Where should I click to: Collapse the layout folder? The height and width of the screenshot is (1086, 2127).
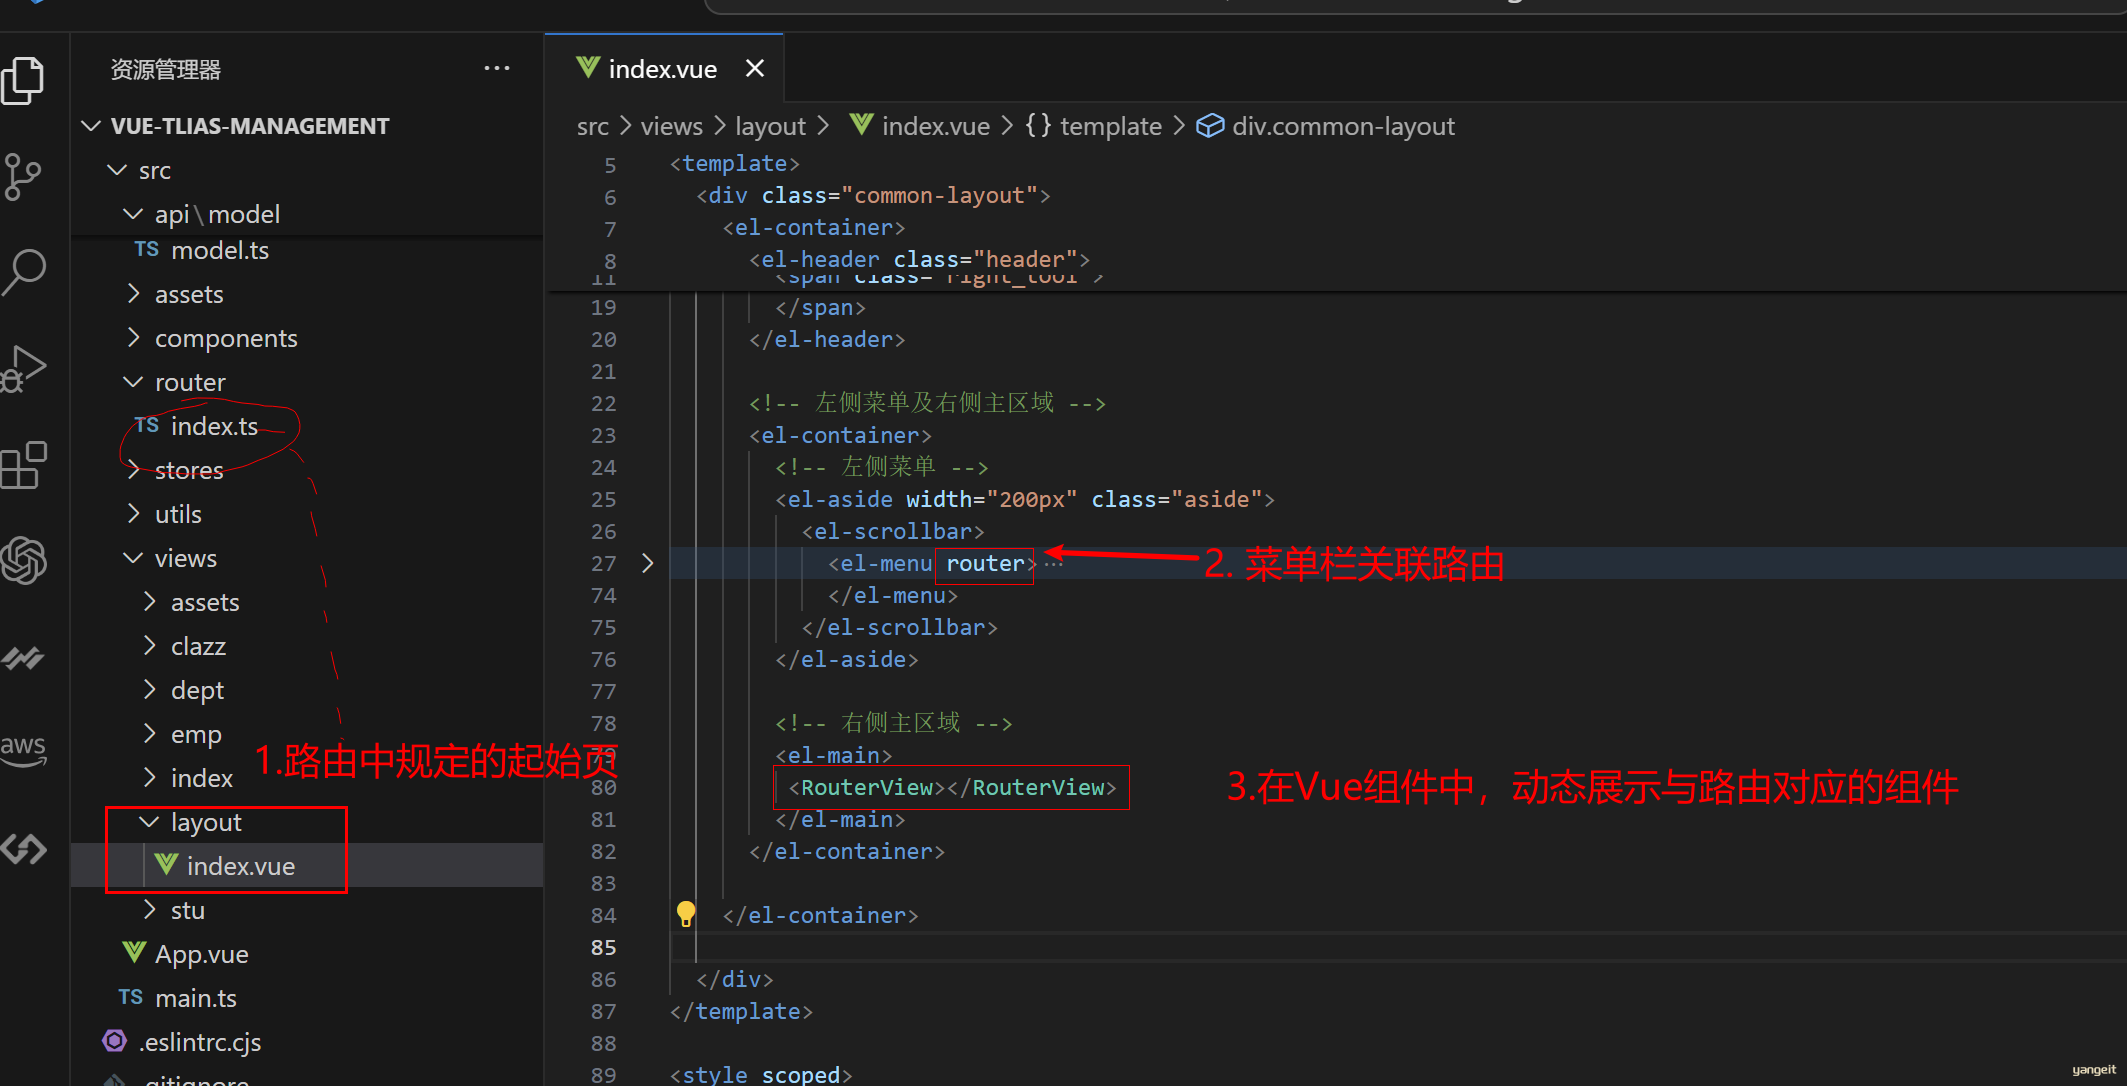pyautogui.click(x=149, y=822)
